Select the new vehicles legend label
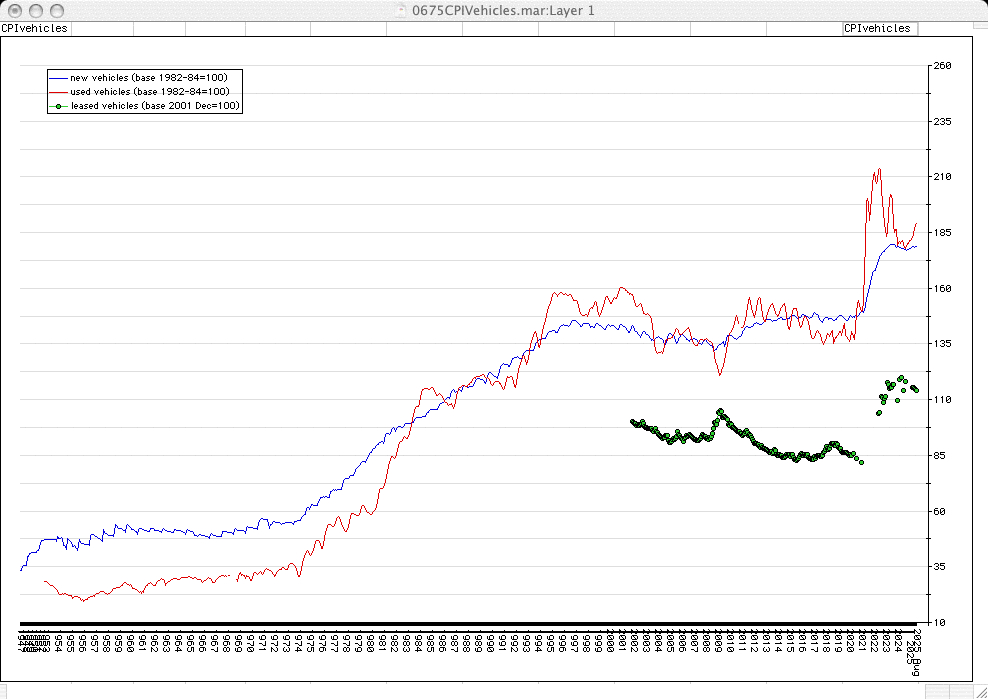This screenshot has width=988, height=699. click(148, 77)
